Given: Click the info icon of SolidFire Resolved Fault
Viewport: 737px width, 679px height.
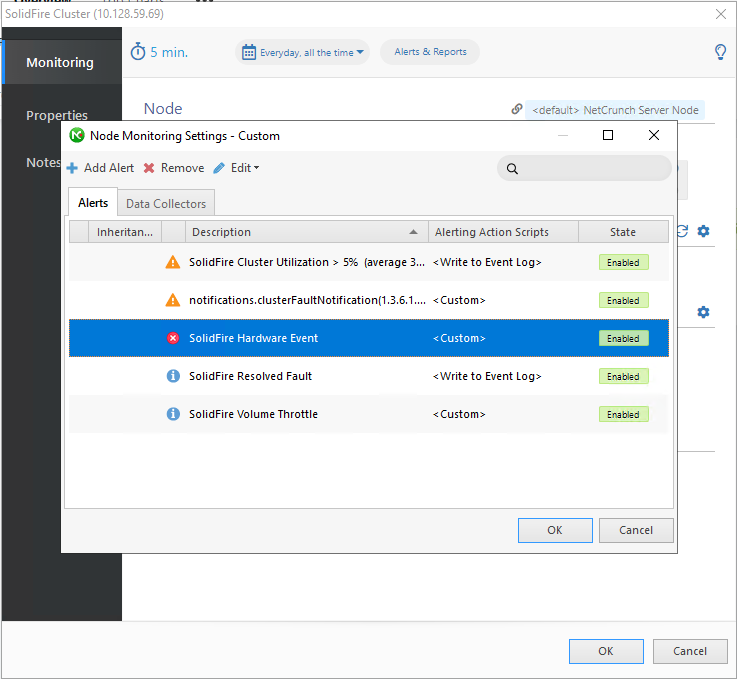Looking at the screenshot, I should 173,376.
